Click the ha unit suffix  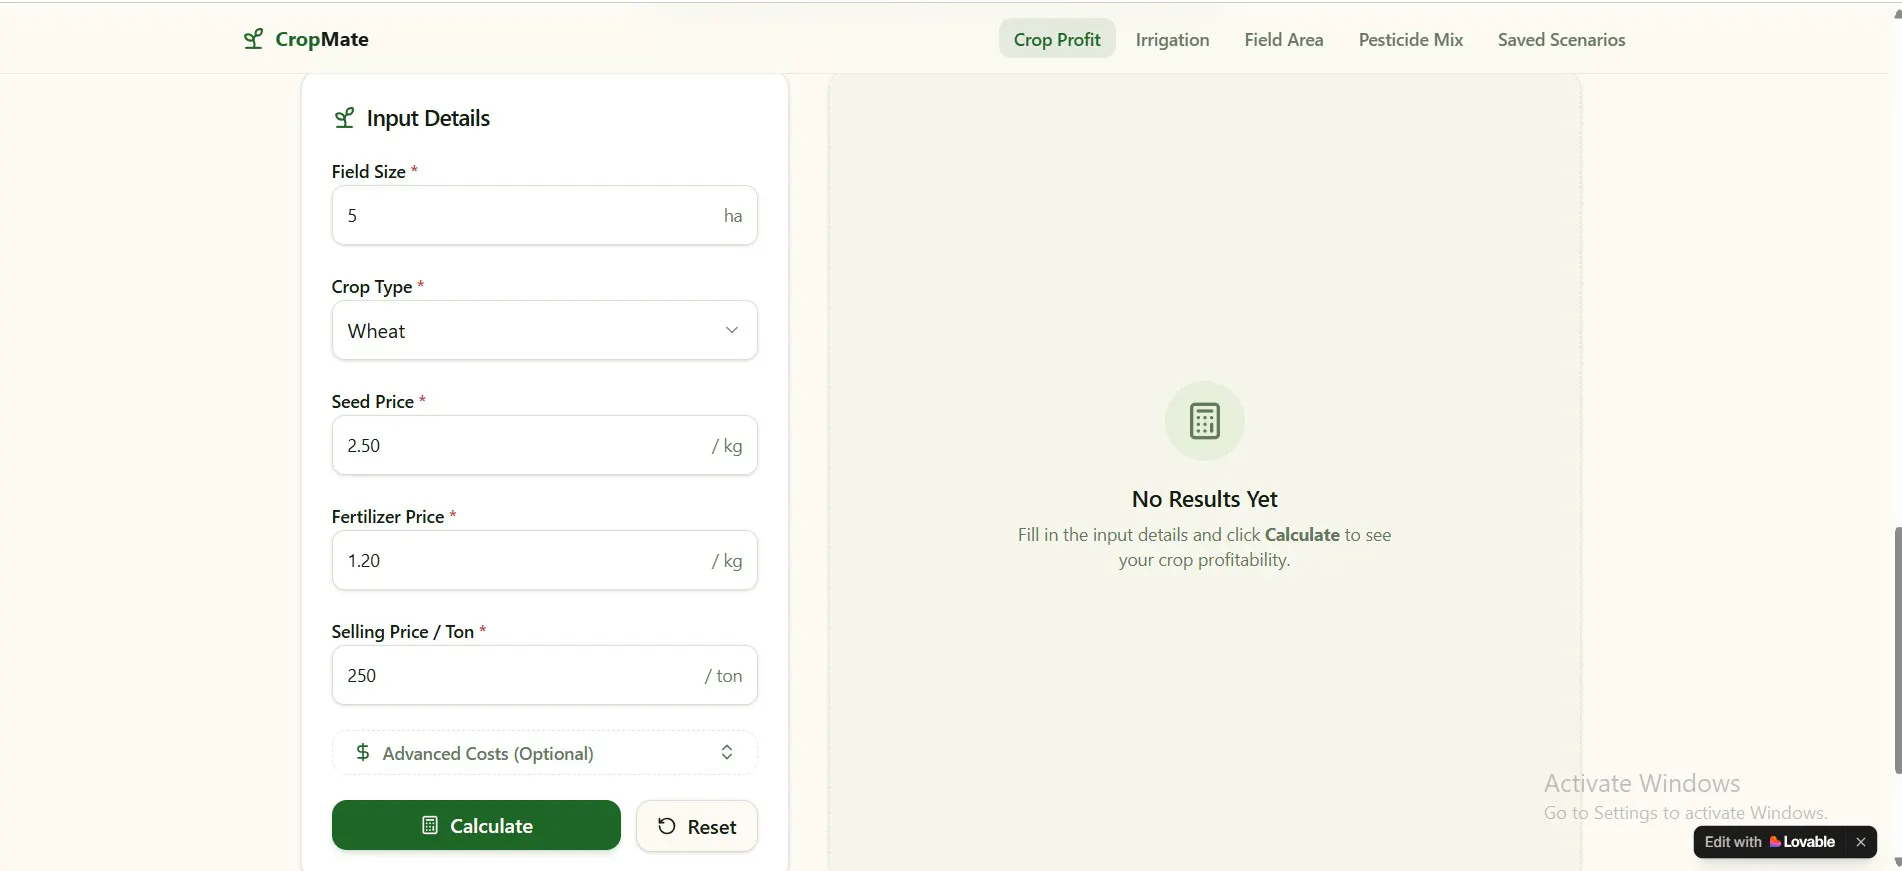(x=733, y=215)
